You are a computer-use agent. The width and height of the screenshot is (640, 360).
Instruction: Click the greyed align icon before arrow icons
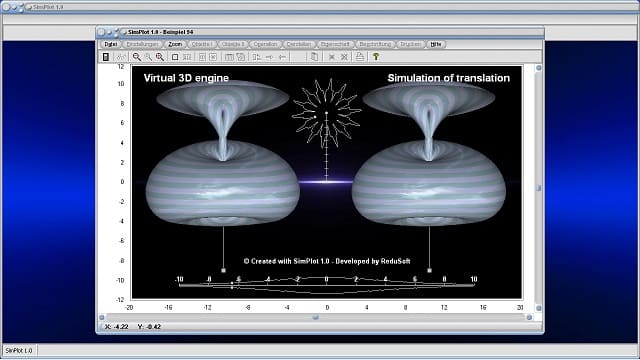coord(256,57)
